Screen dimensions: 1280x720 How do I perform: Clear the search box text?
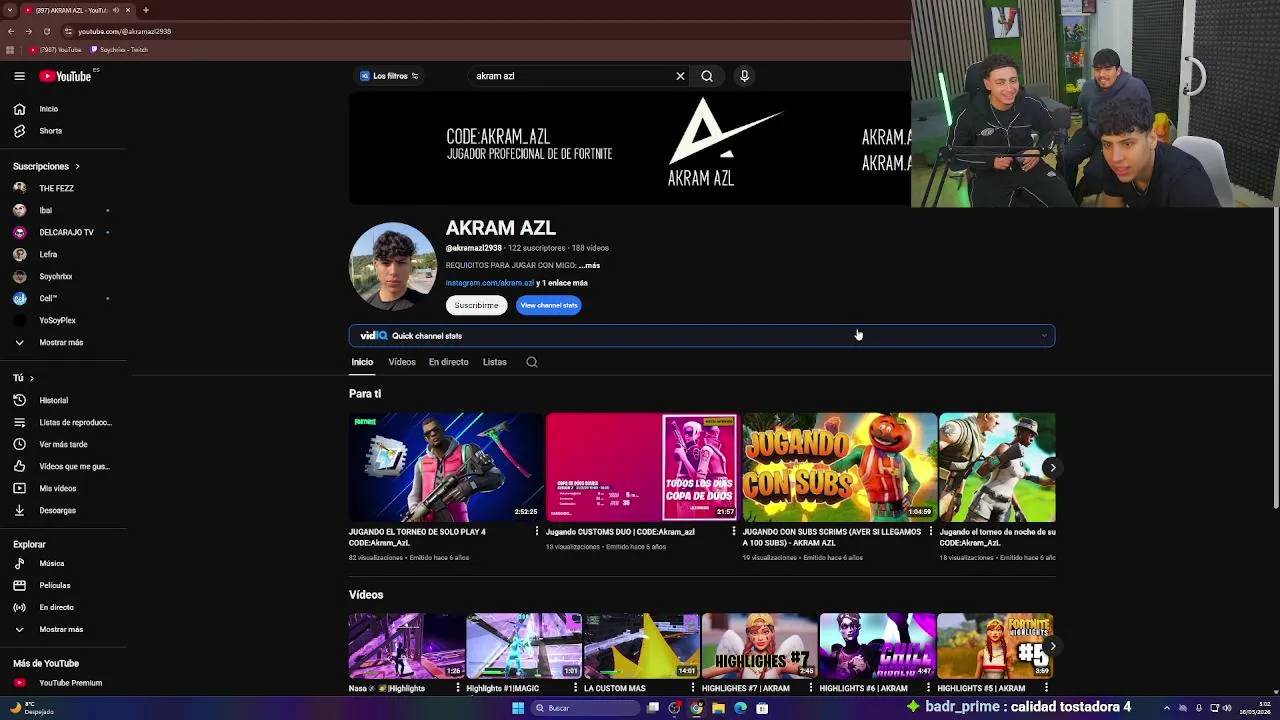tap(680, 76)
